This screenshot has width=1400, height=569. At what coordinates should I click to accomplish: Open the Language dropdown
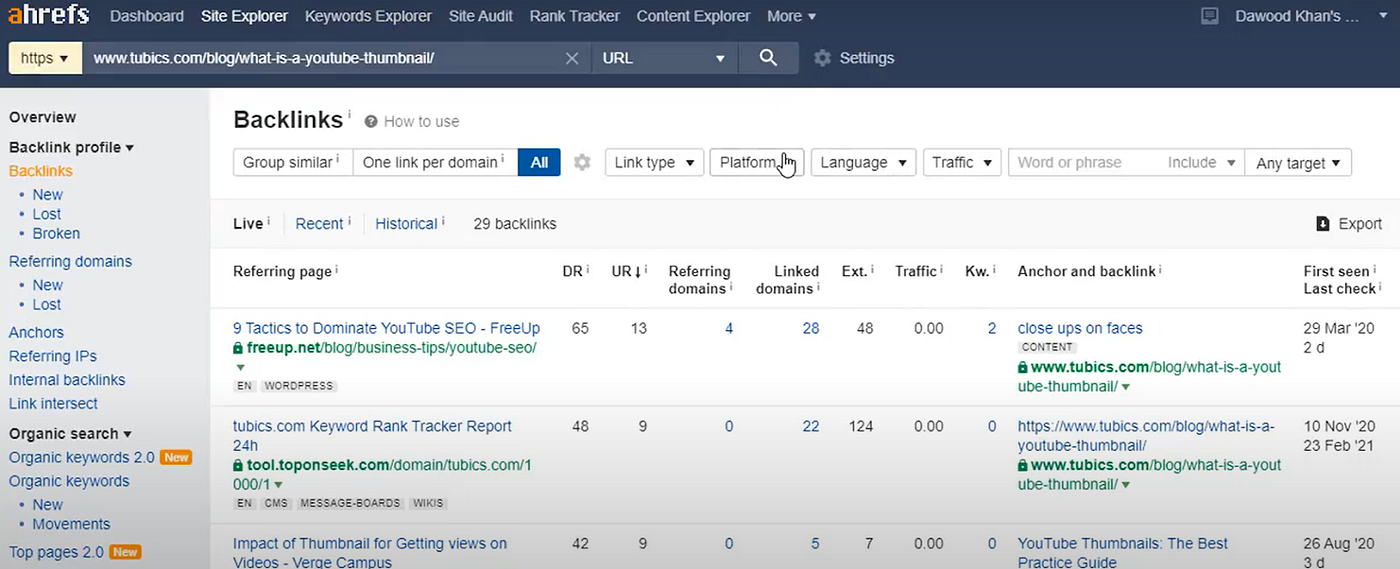coord(863,162)
